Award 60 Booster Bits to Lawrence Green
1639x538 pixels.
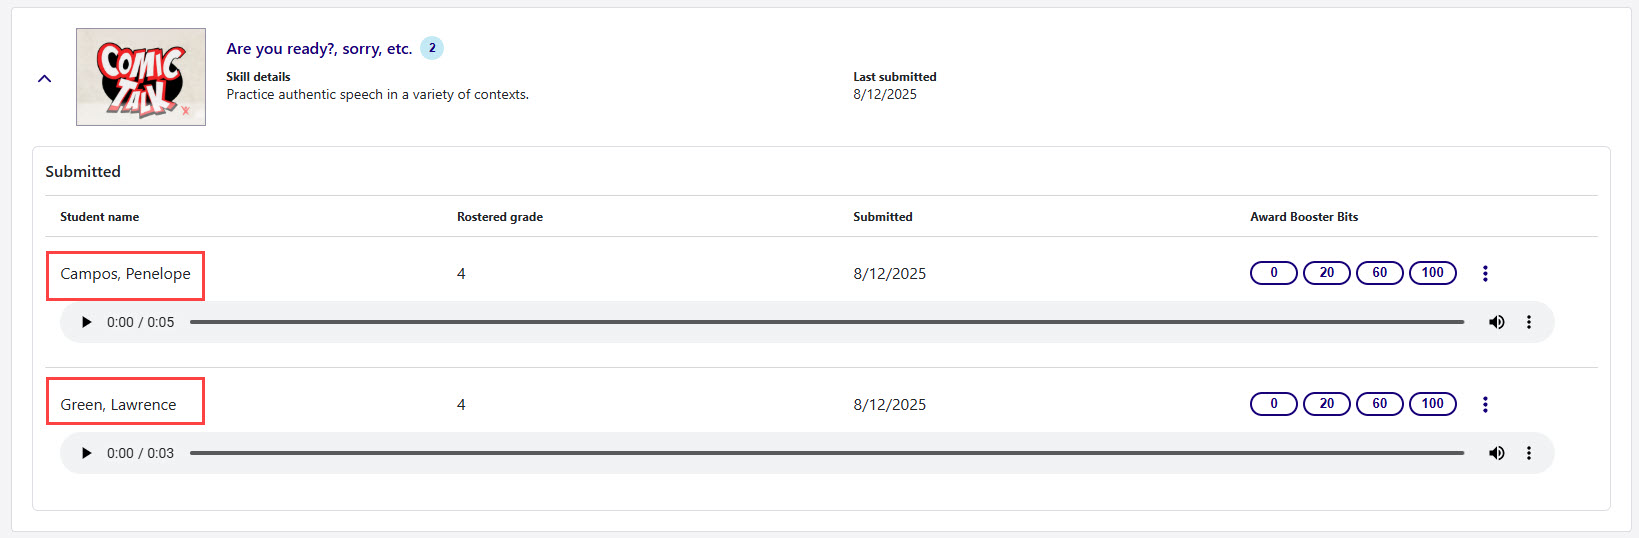(1379, 404)
